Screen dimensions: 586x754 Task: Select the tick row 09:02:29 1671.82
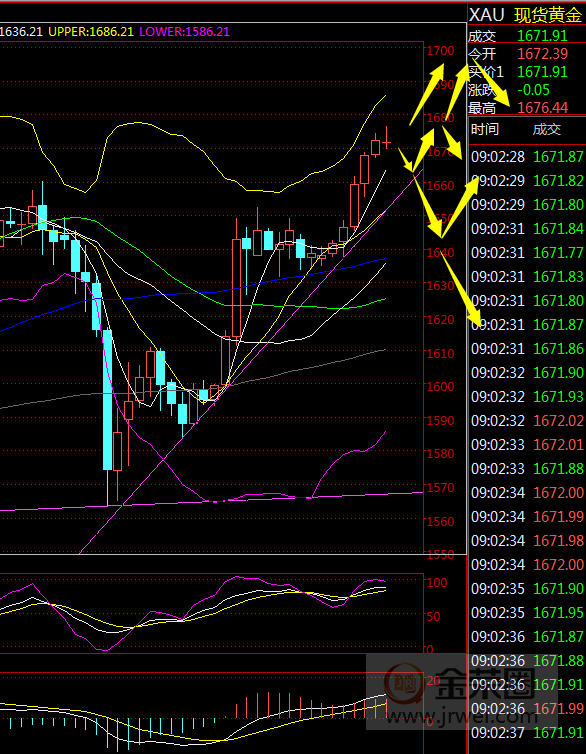coord(527,181)
